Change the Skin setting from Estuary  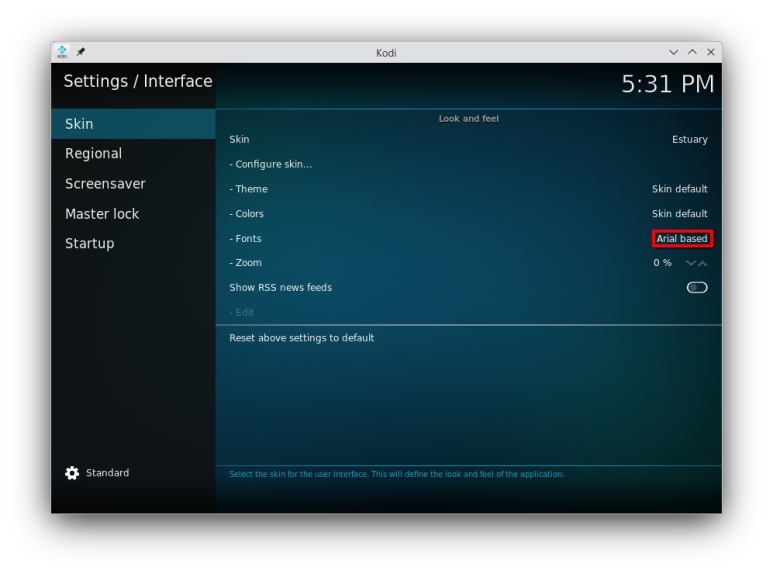(x=468, y=140)
